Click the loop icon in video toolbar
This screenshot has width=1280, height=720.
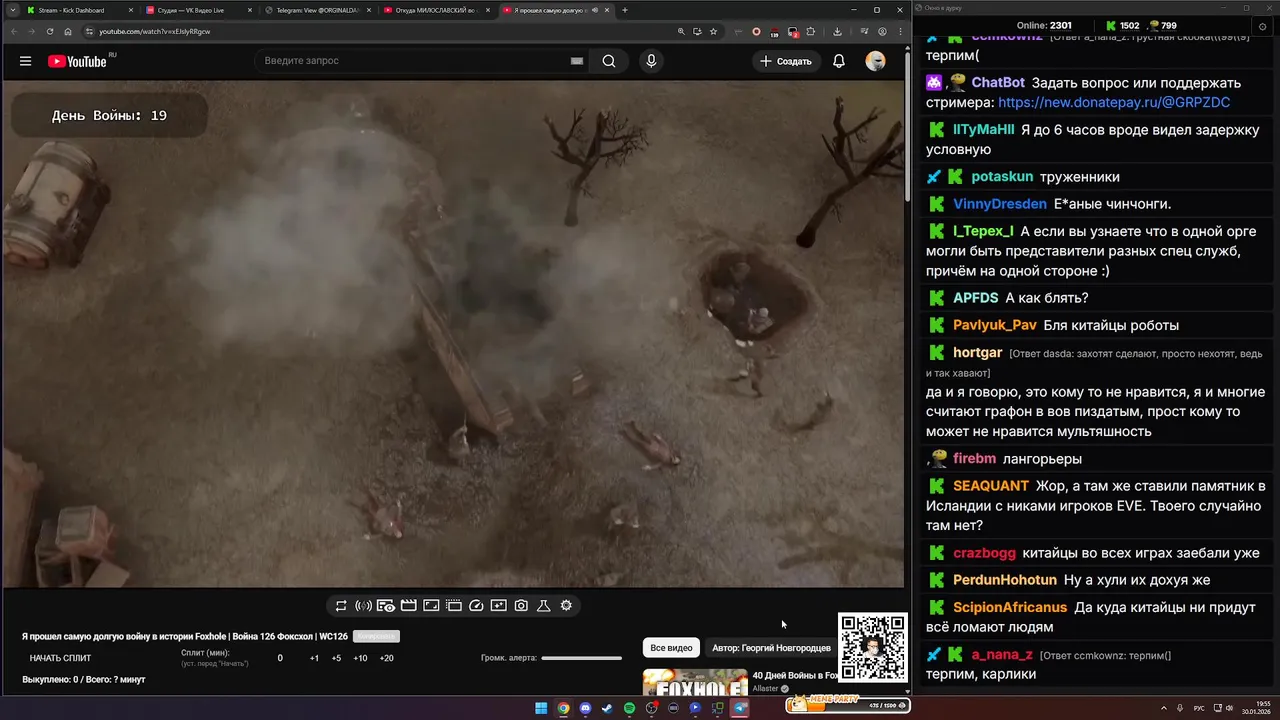(x=341, y=606)
